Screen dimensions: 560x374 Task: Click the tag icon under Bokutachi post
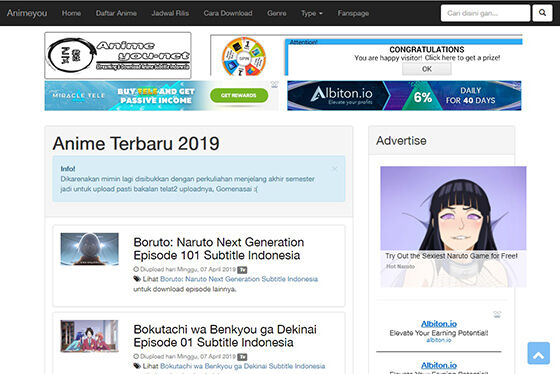[137, 366]
